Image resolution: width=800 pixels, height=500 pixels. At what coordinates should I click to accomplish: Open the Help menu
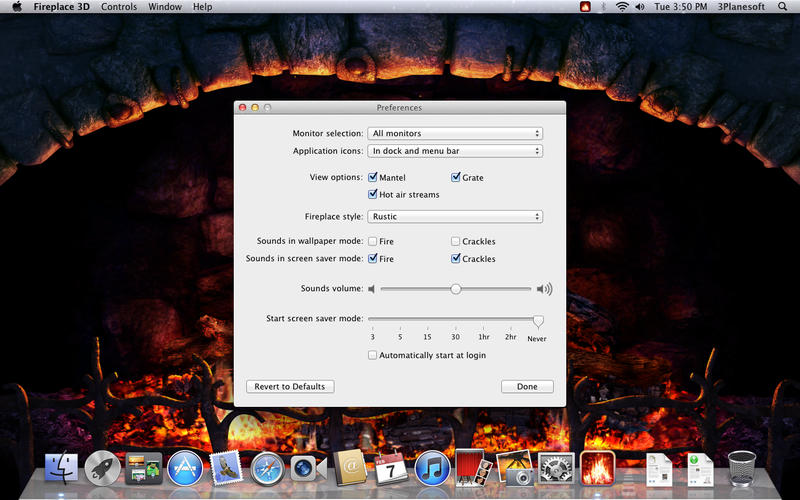click(203, 7)
